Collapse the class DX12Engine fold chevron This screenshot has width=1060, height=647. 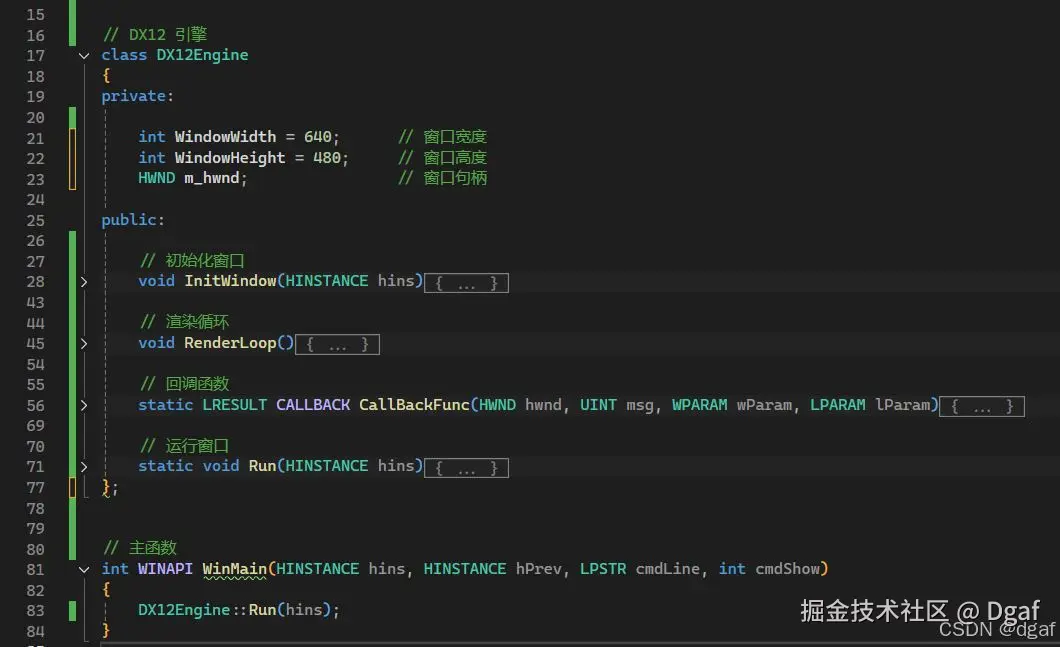[x=84, y=55]
